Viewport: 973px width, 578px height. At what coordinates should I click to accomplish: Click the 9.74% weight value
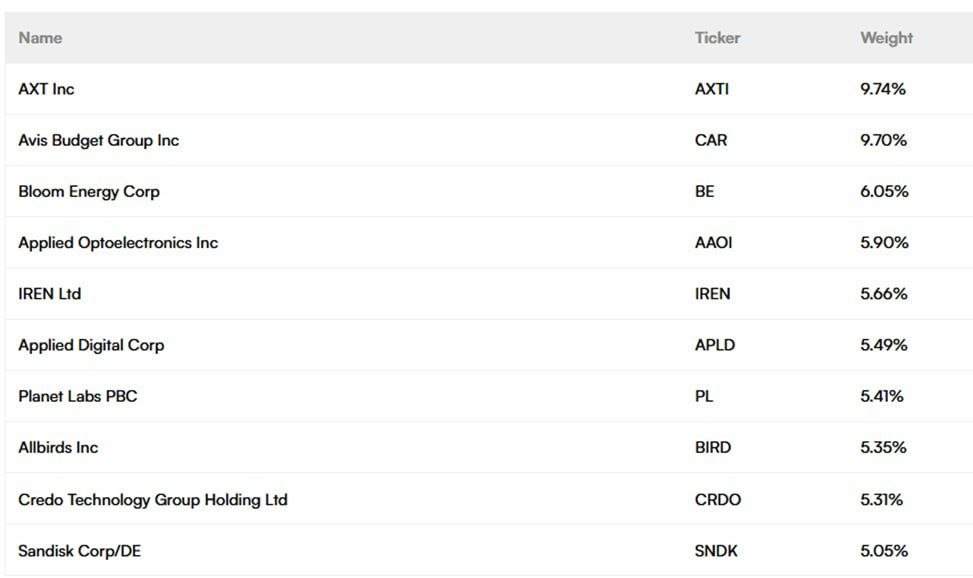point(882,89)
